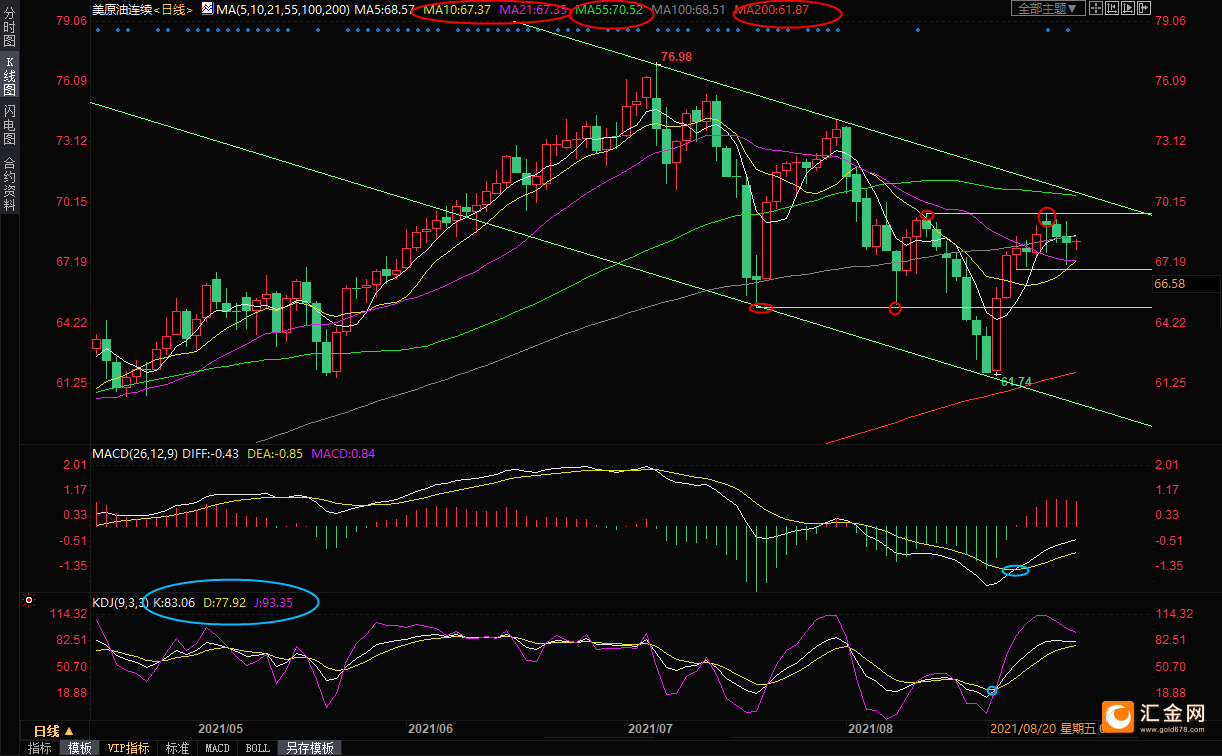This screenshot has width=1222, height=756.
Task: Select the 指标 bottom tab
Action: coord(40,748)
